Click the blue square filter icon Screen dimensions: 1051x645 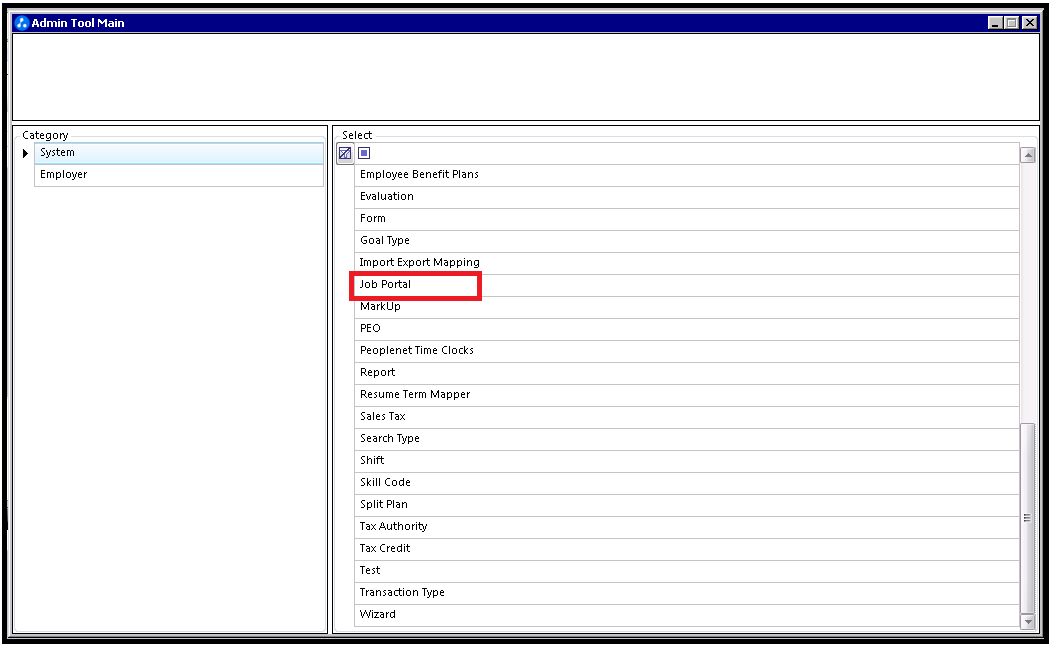(364, 153)
